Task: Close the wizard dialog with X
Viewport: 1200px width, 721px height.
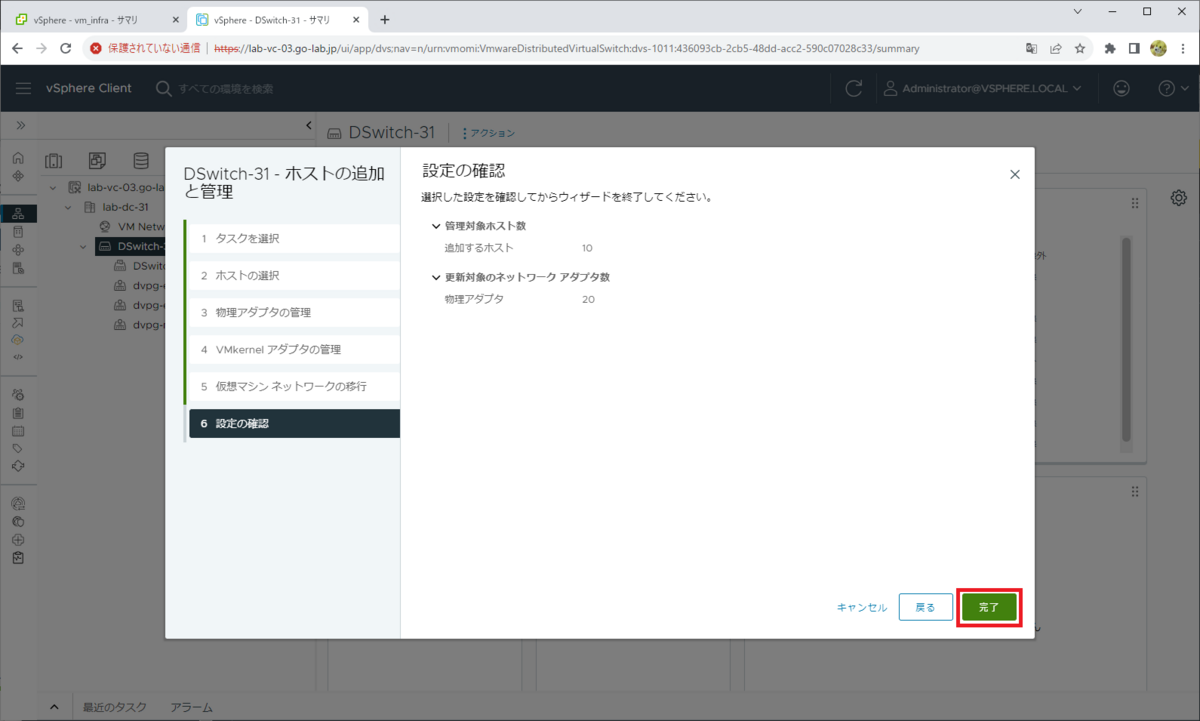Action: pos(1015,174)
